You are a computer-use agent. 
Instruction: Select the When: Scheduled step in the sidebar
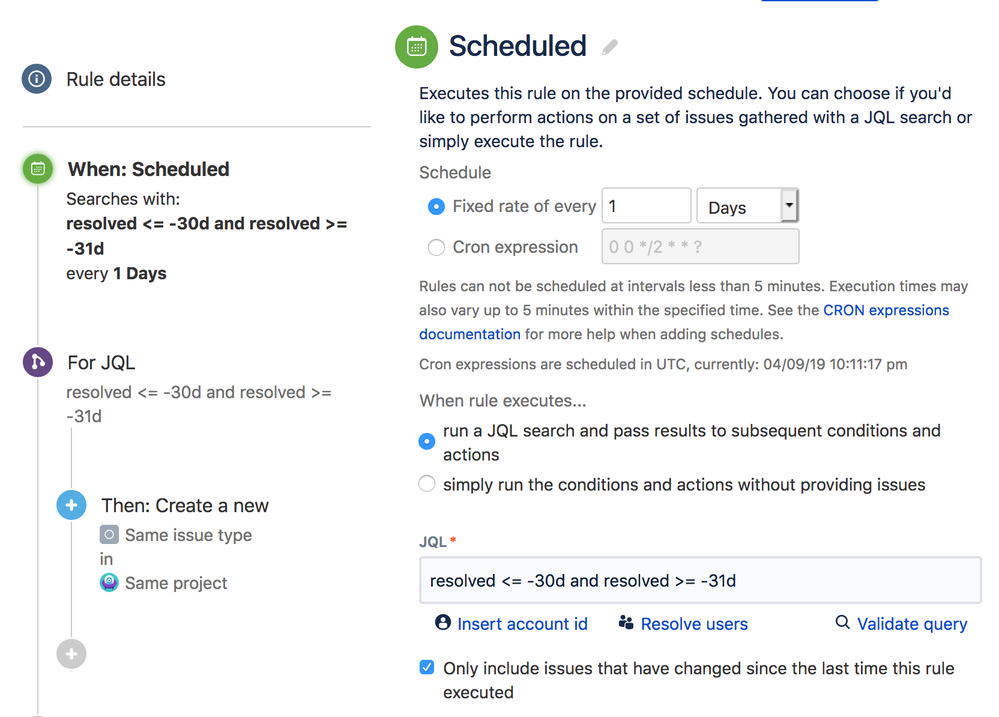[148, 169]
